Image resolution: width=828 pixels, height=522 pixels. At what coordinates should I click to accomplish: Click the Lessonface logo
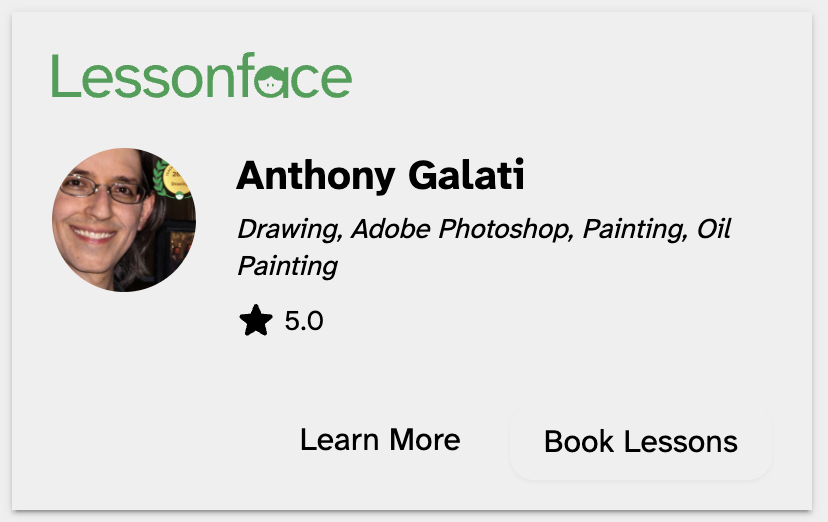(201, 77)
